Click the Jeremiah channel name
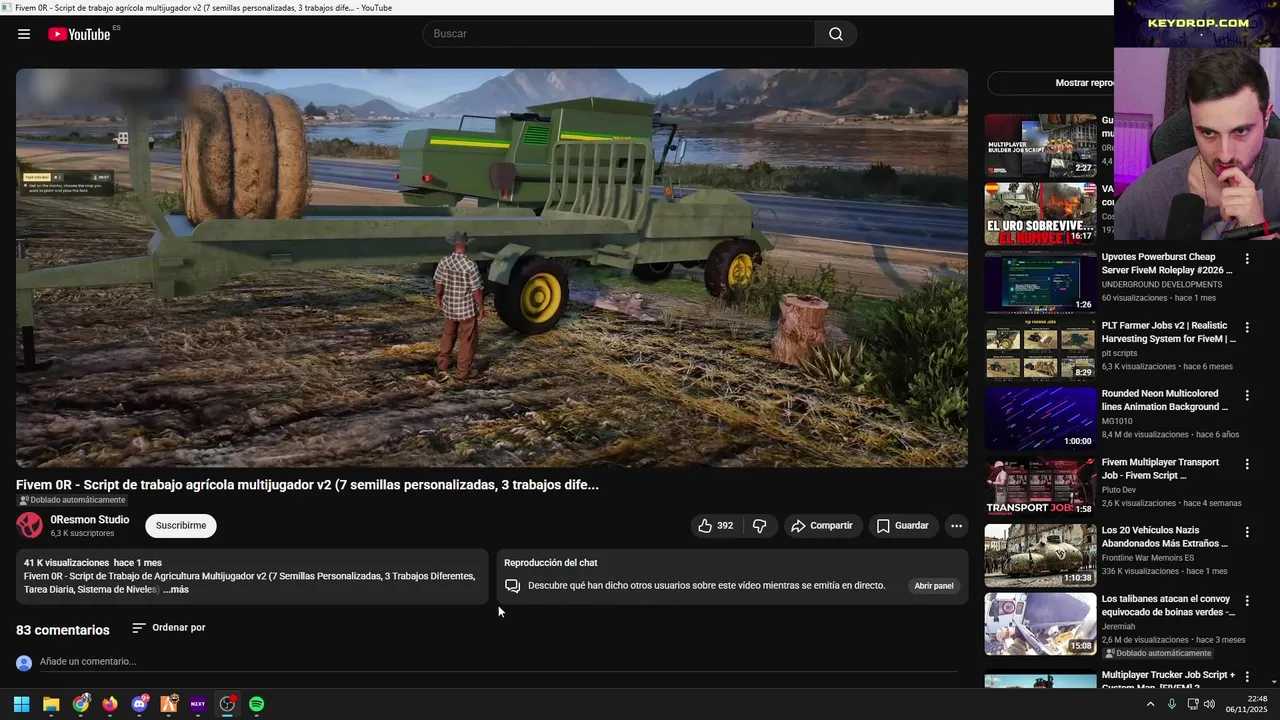The image size is (1280, 720). (x=1119, y=626)
